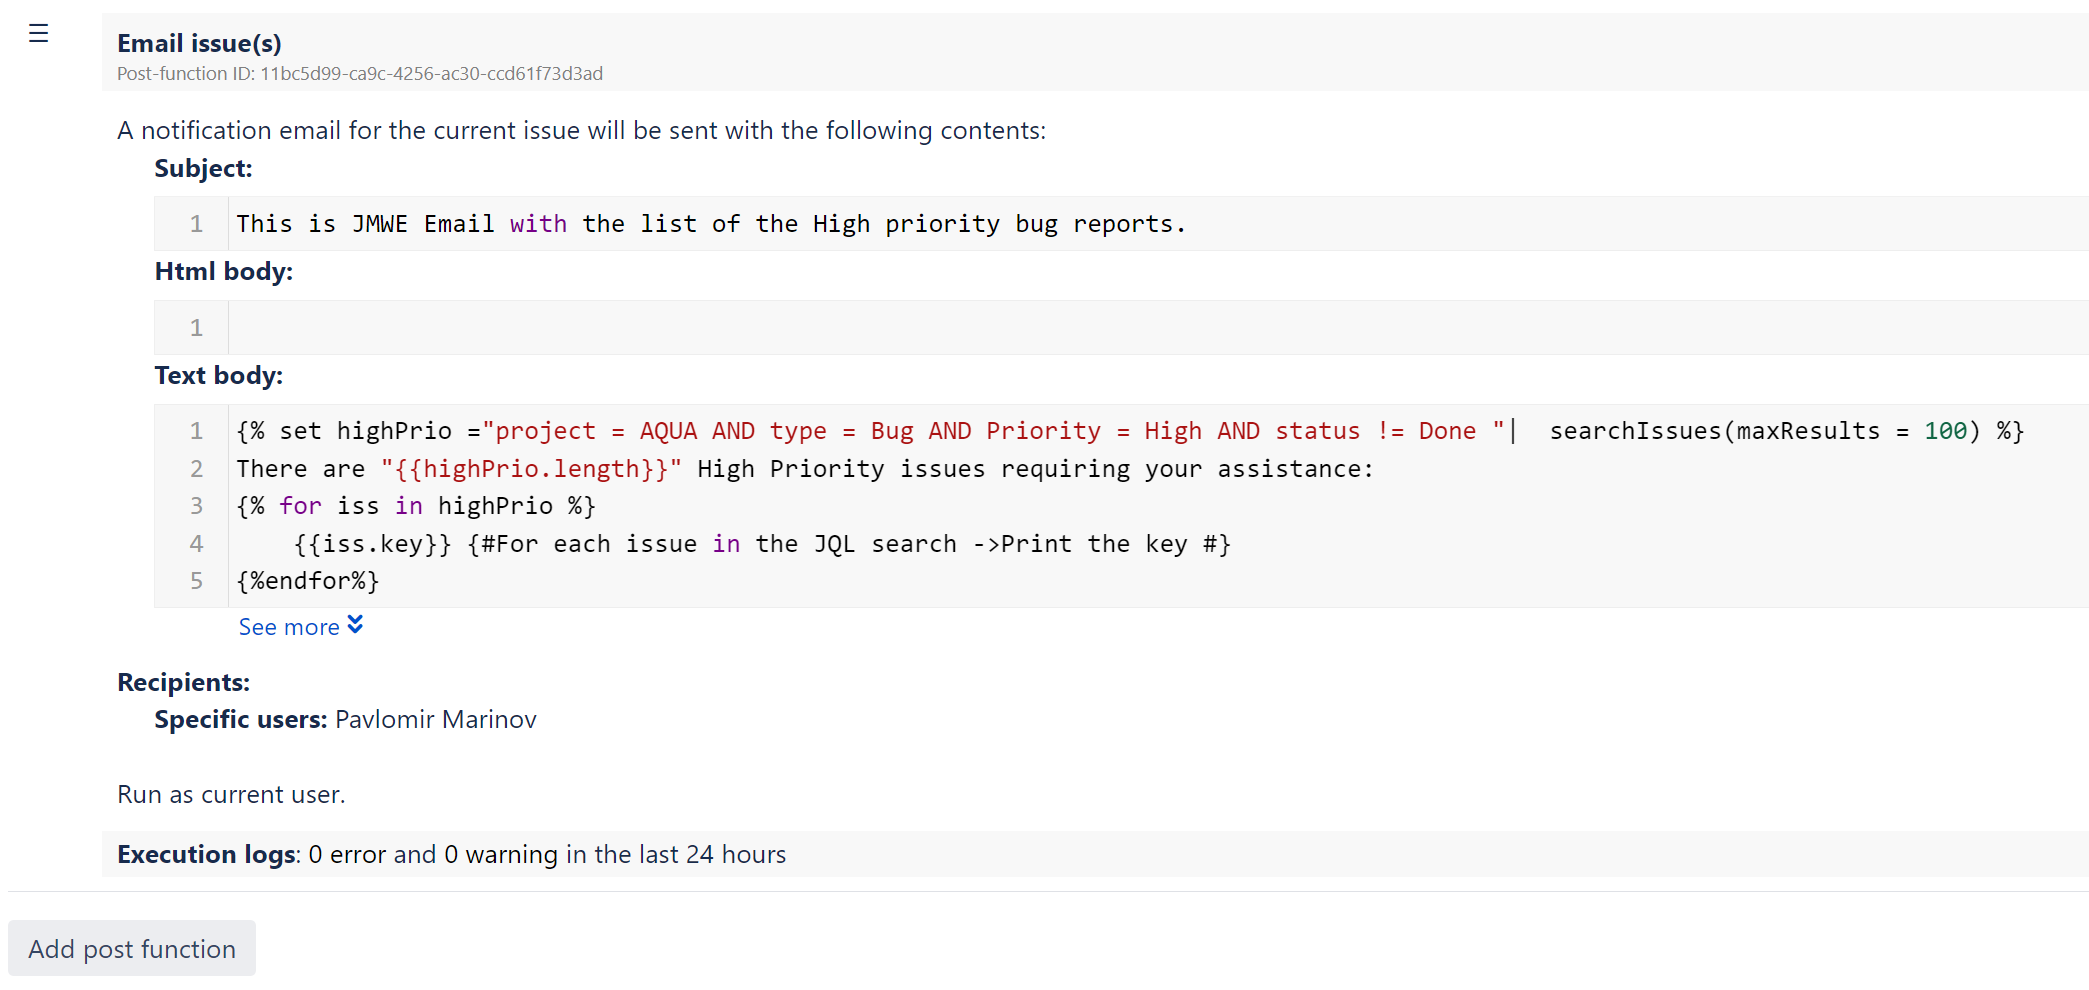Screen dimensions: 2089x990
Task: Click the 'There are' line in Text body
Action: (x=804, y=469)
